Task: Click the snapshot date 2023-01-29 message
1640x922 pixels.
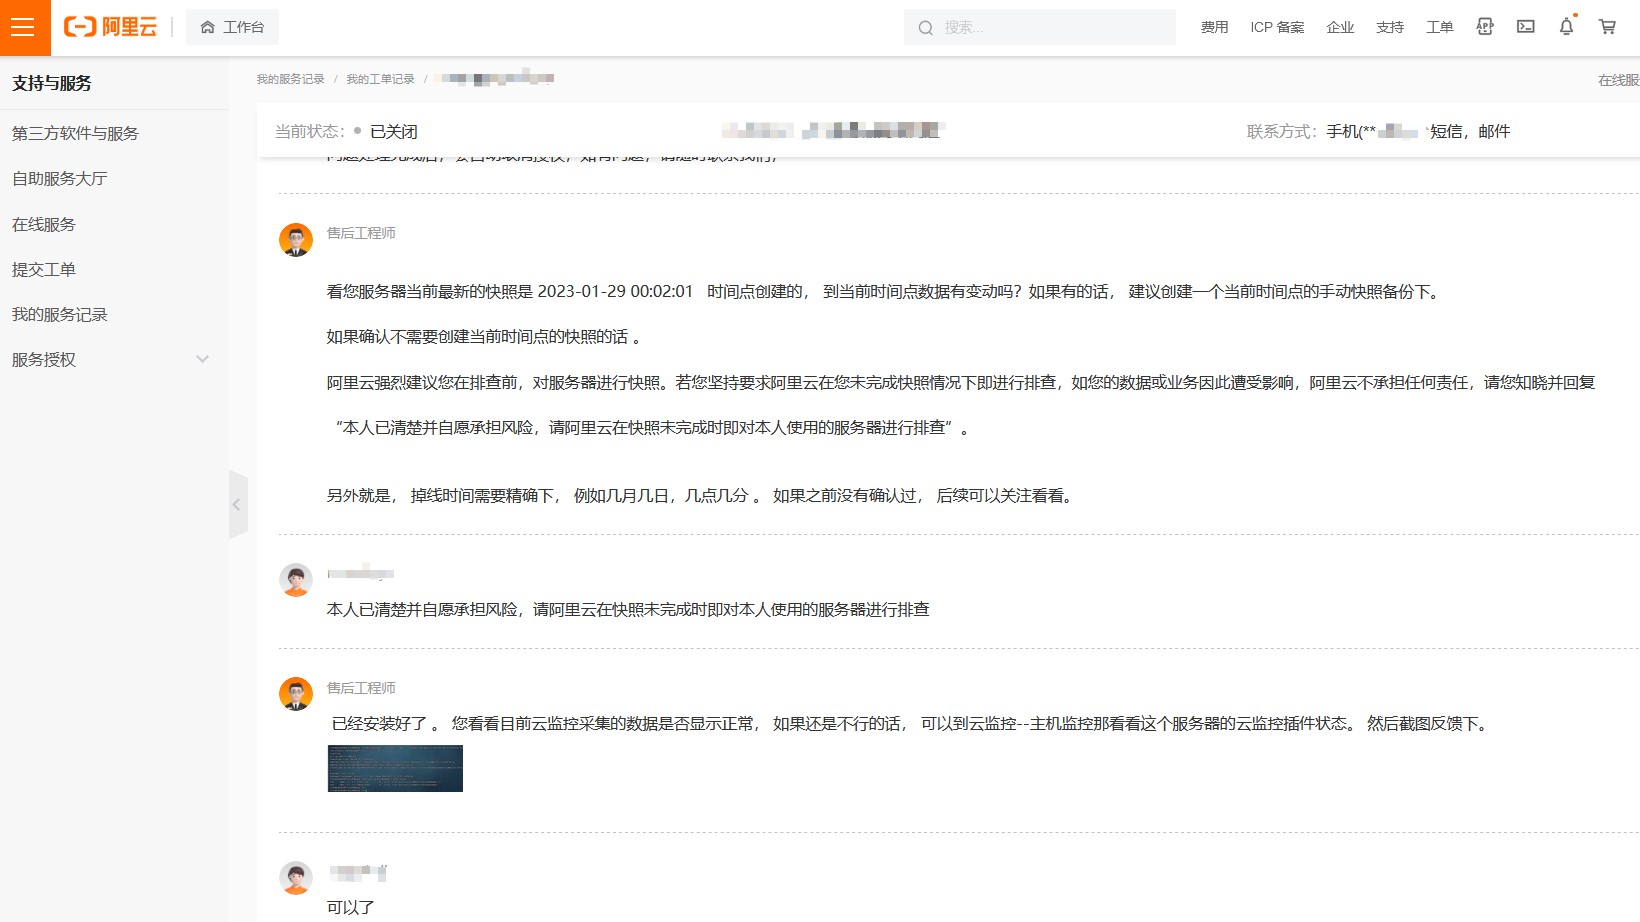Action: pos(883,291)
